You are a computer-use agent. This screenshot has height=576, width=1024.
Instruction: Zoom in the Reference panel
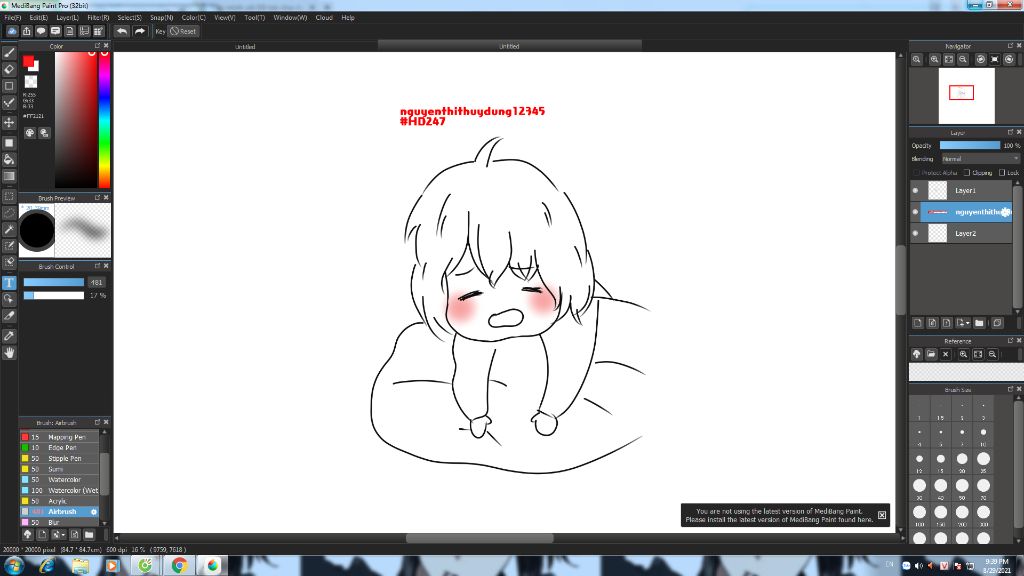tap(963, 354)
